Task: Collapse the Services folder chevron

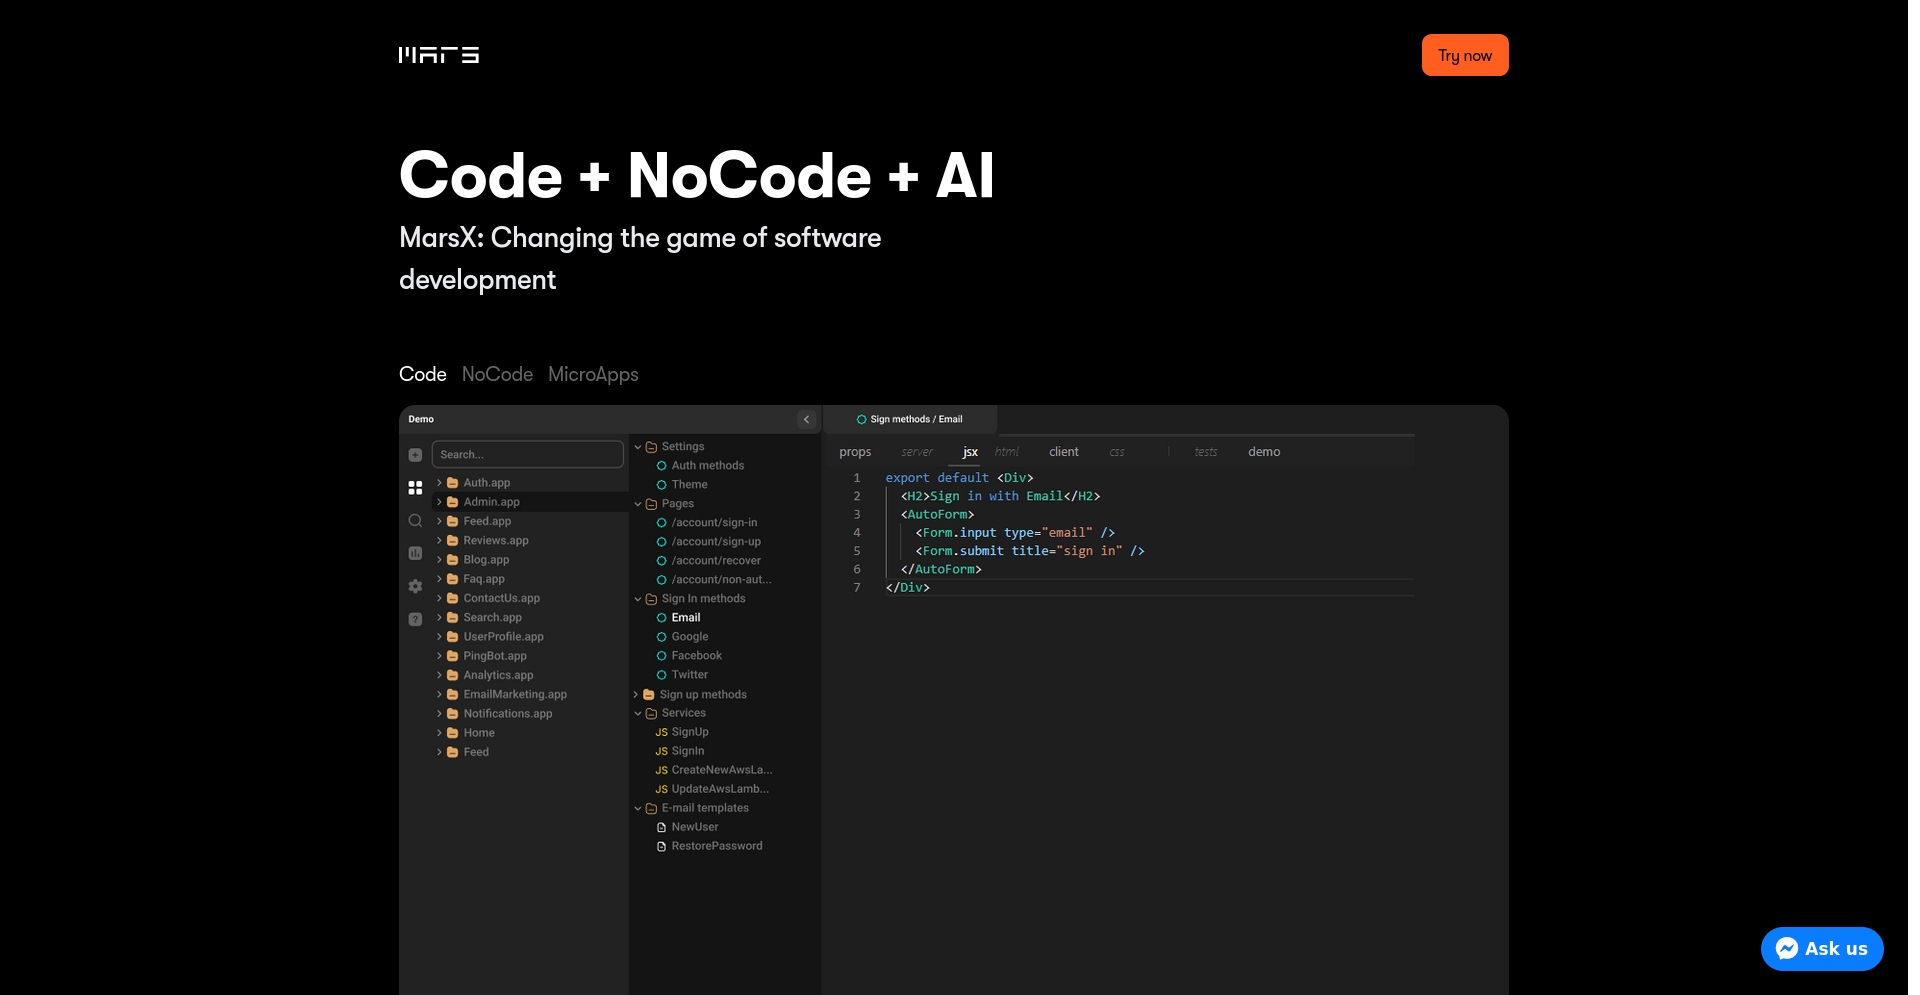Action: coord(638,714)
